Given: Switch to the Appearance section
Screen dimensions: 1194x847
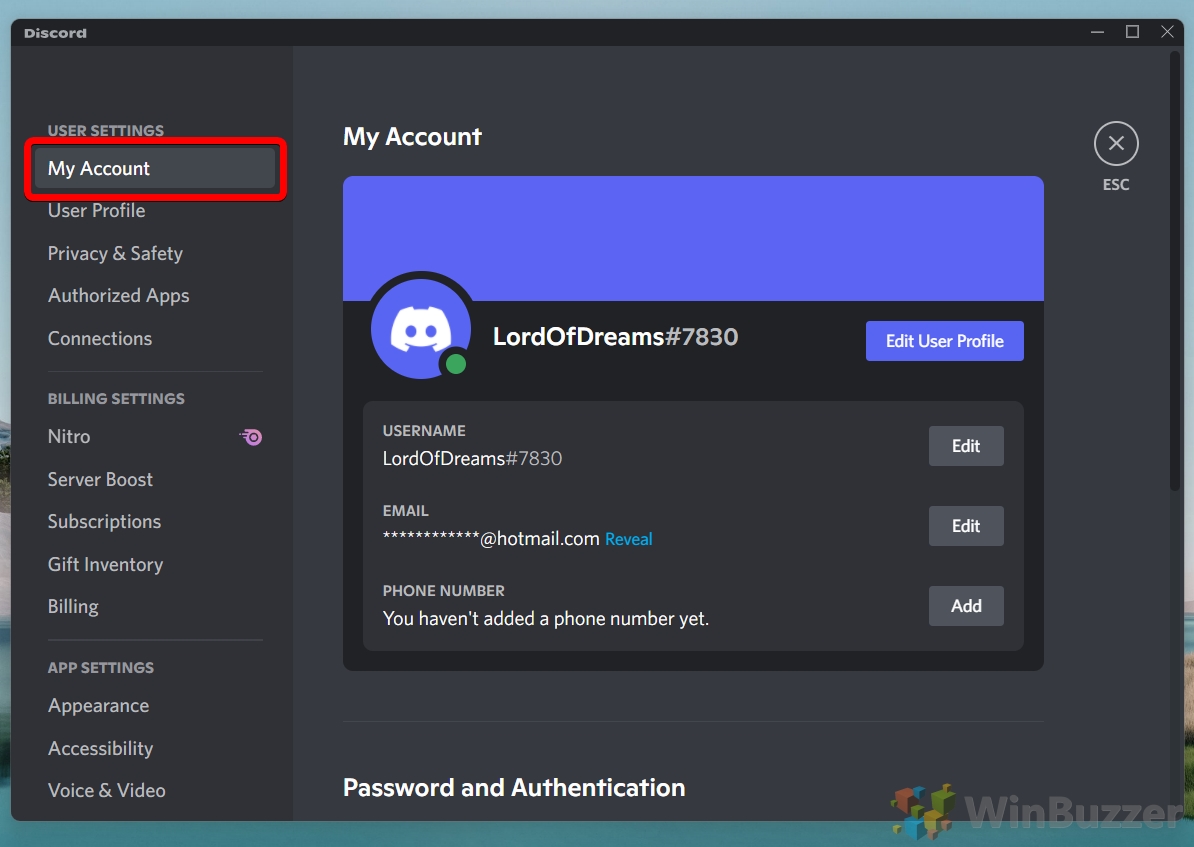Looking at the screenshot, I should 98,705.
